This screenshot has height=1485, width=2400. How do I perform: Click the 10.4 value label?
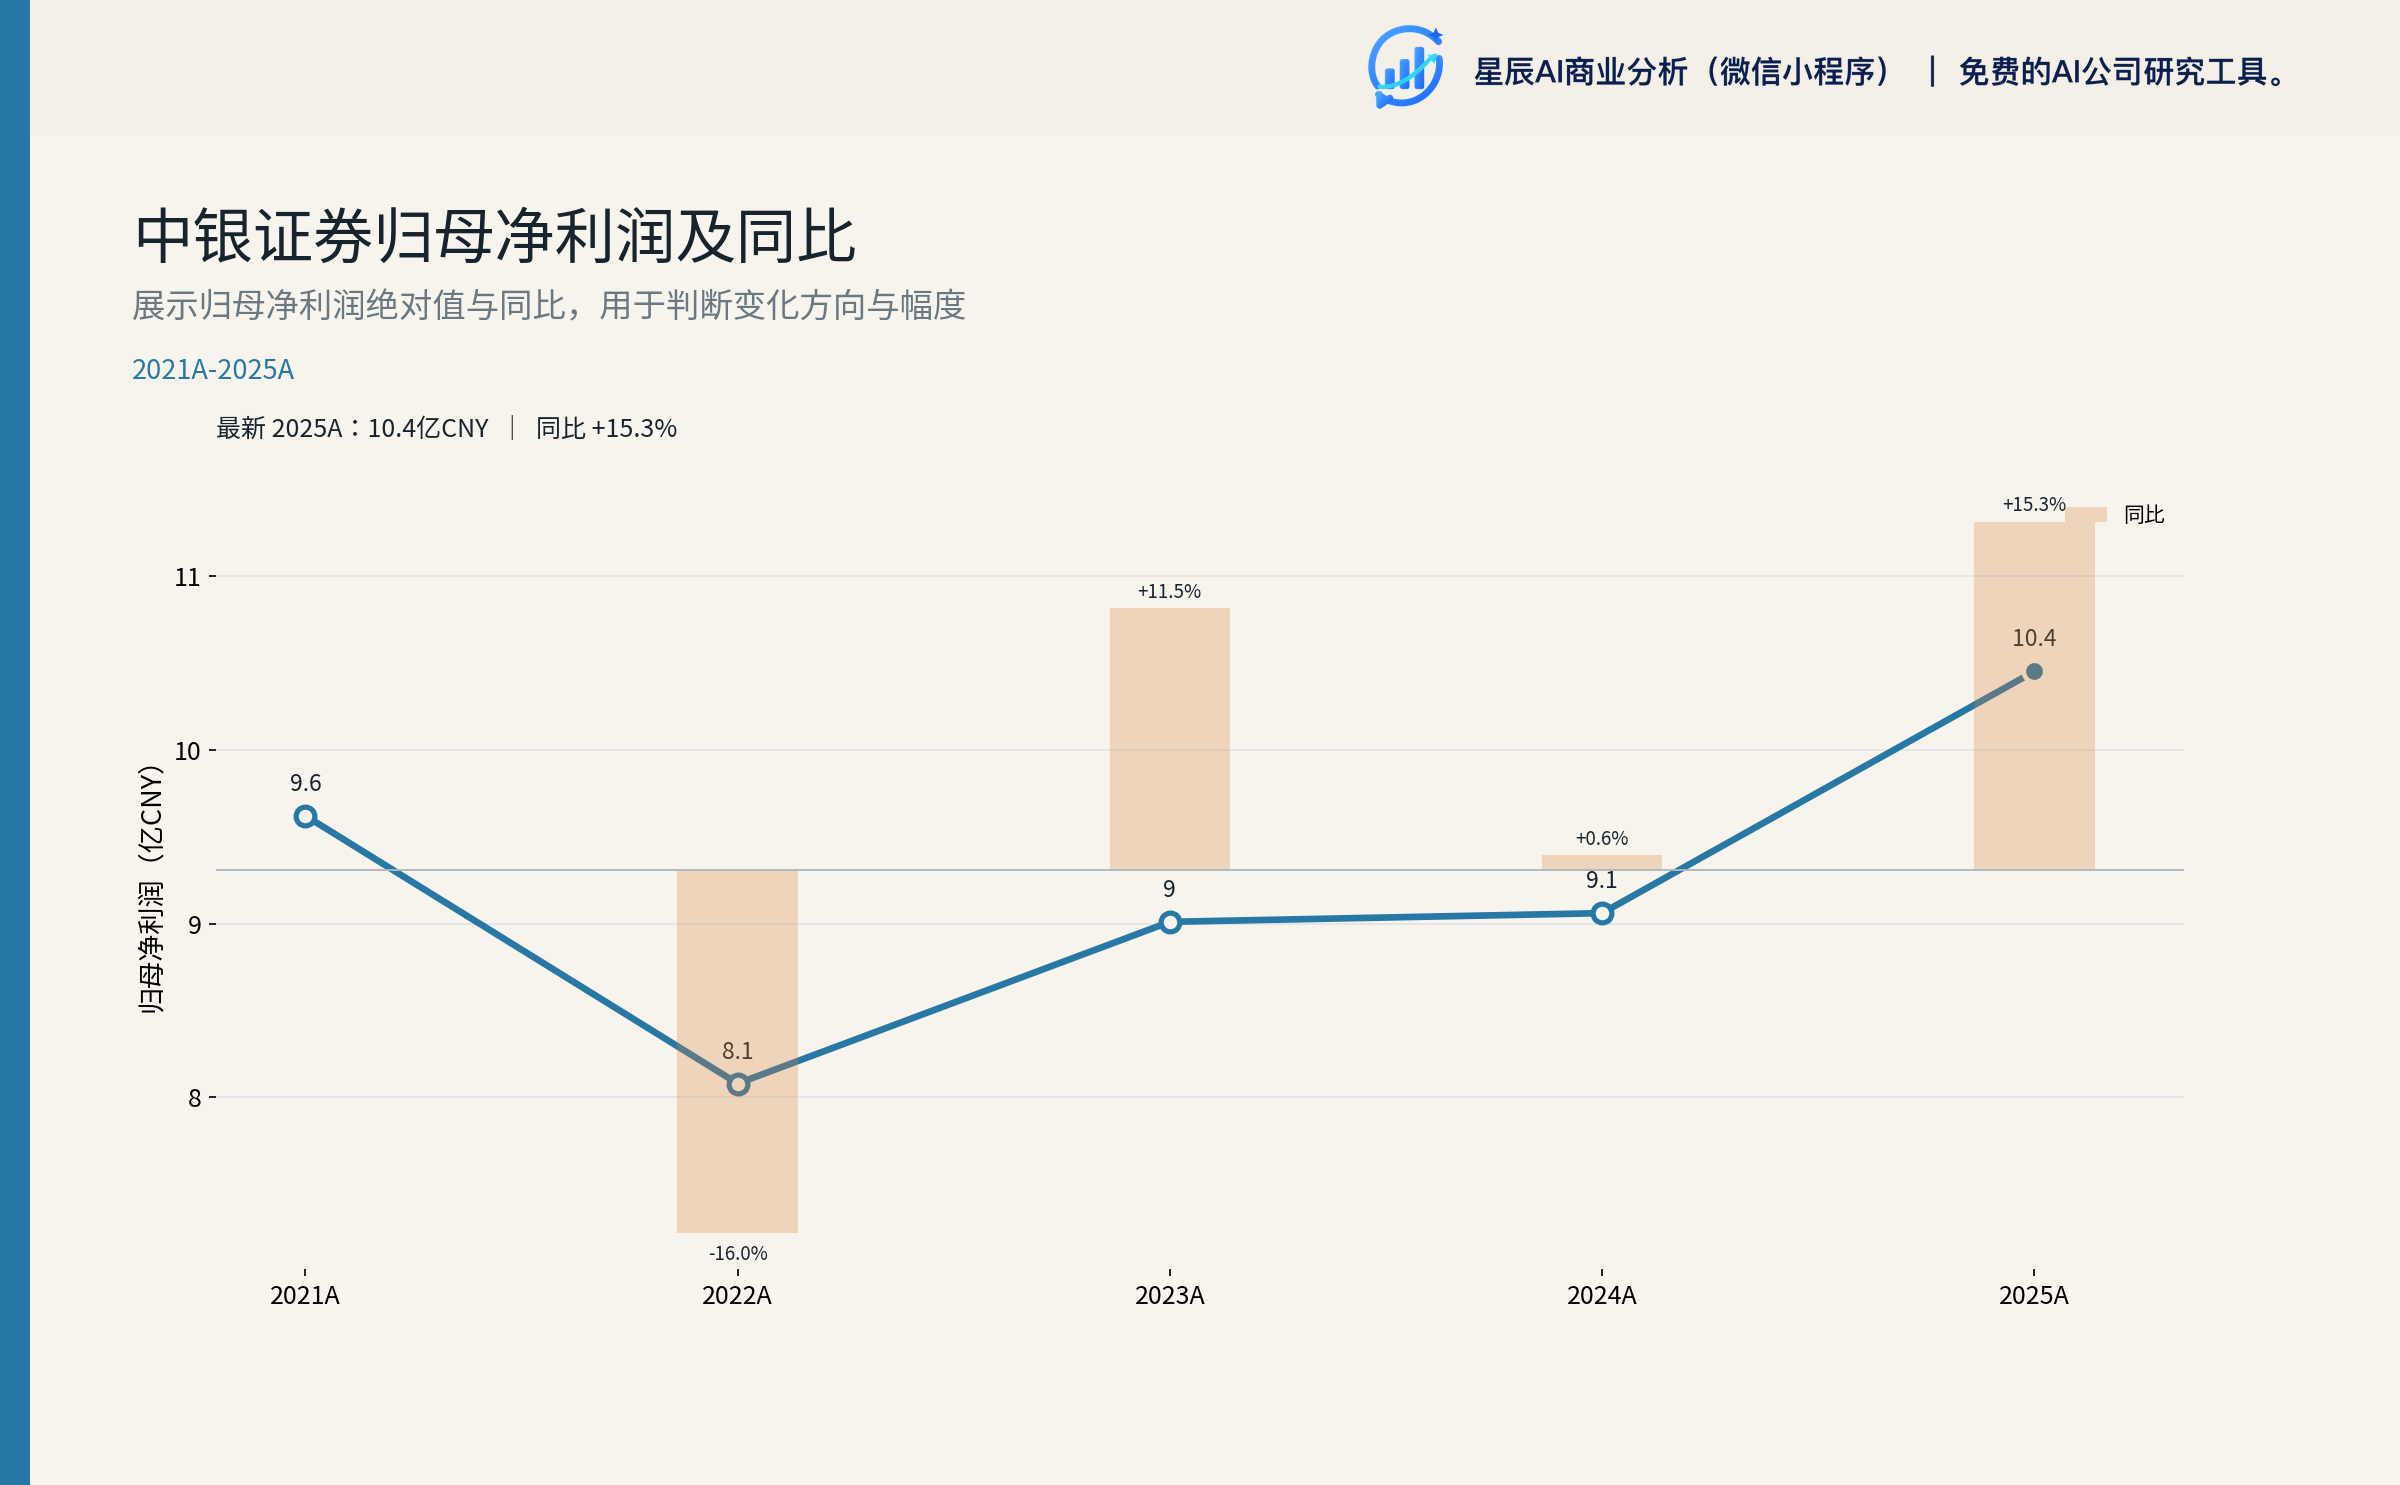pos(2034,638)
